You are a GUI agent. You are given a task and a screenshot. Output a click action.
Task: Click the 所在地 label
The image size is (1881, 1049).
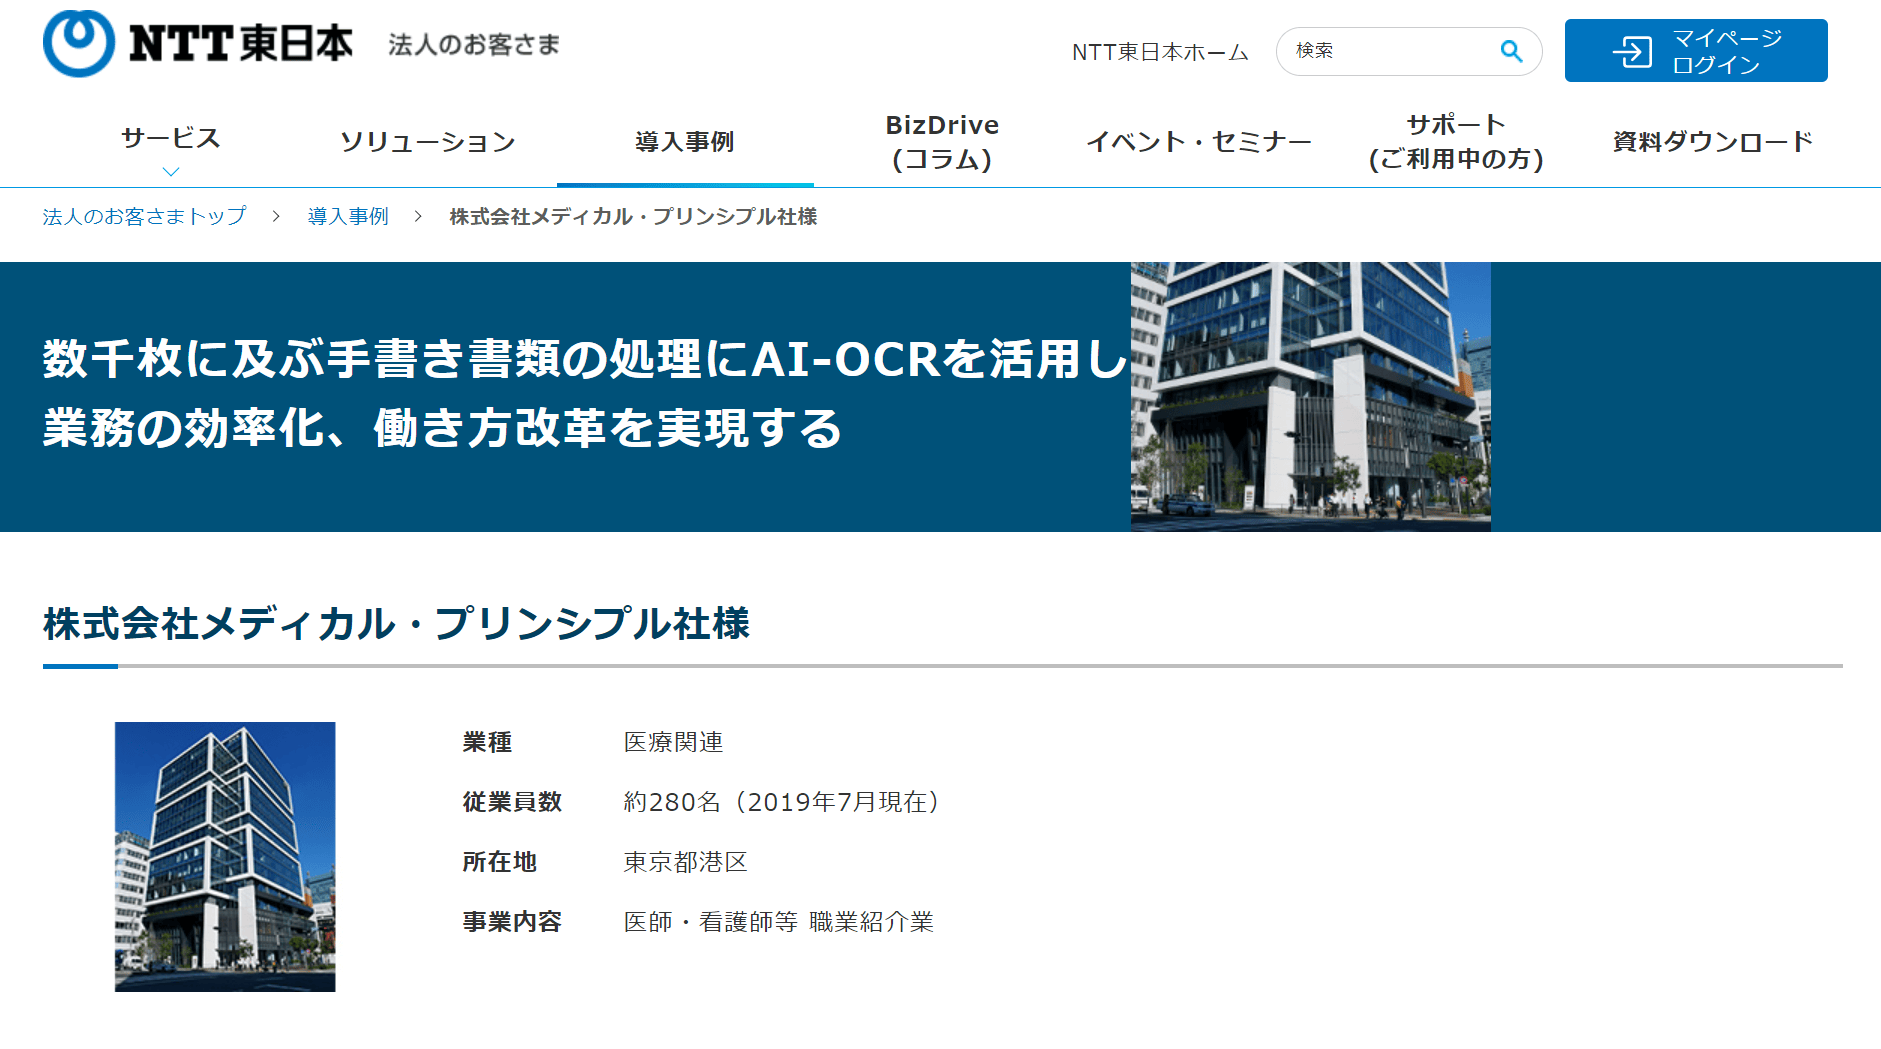499,862
